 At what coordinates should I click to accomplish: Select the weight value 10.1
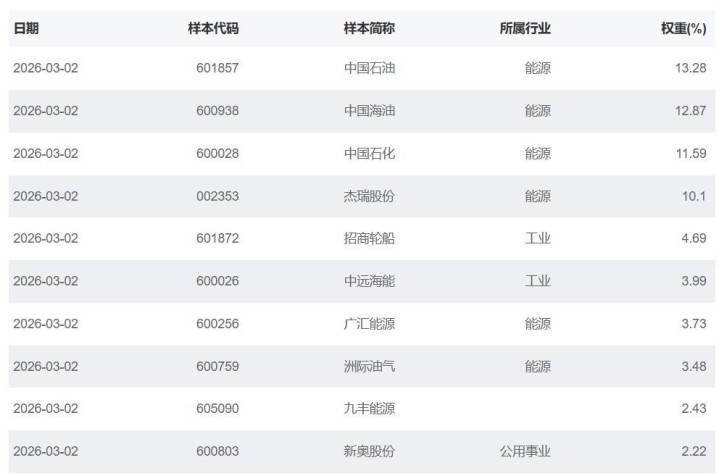[694, 196]
